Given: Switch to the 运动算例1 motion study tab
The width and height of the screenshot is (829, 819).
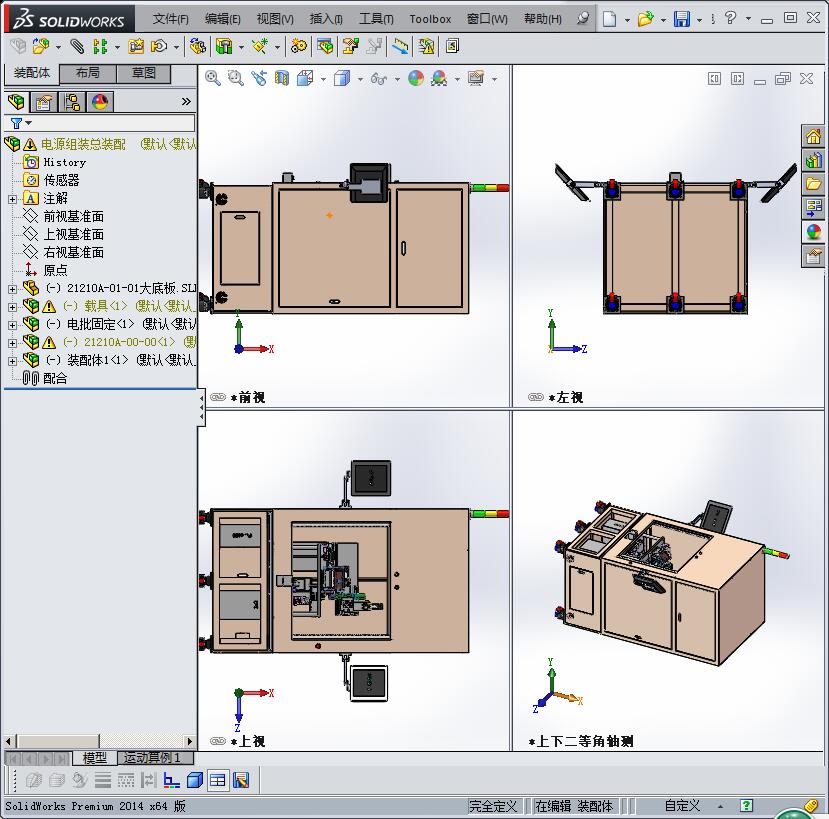Looking at the screenshot, I should [153, 758].
